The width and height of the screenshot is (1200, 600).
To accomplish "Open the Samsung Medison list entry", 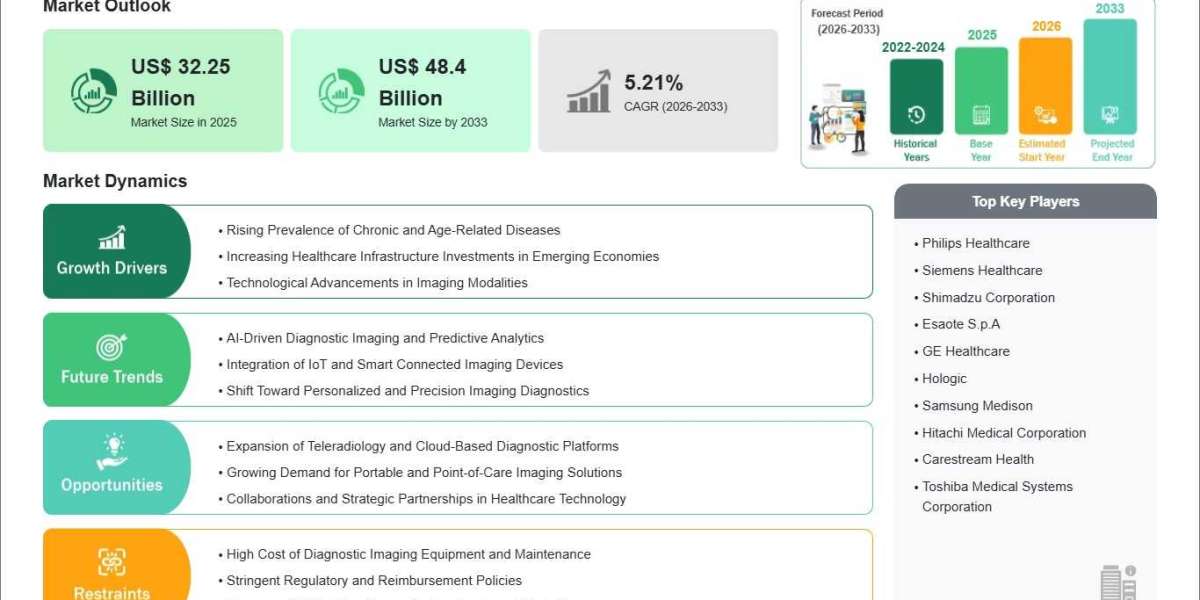I will click(x=977, y=406).
